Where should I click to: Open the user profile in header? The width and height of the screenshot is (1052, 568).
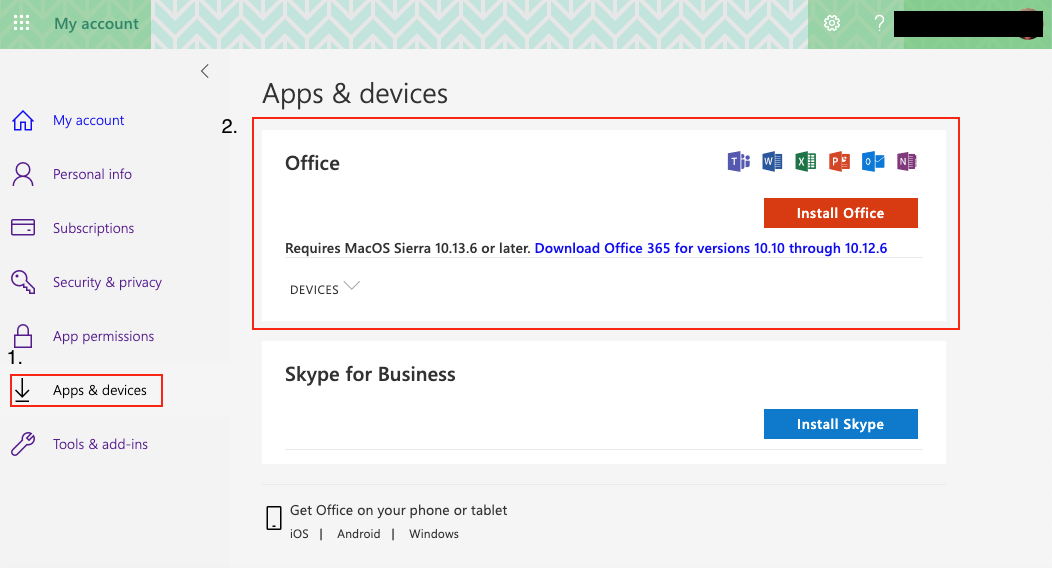click(968, 24)
